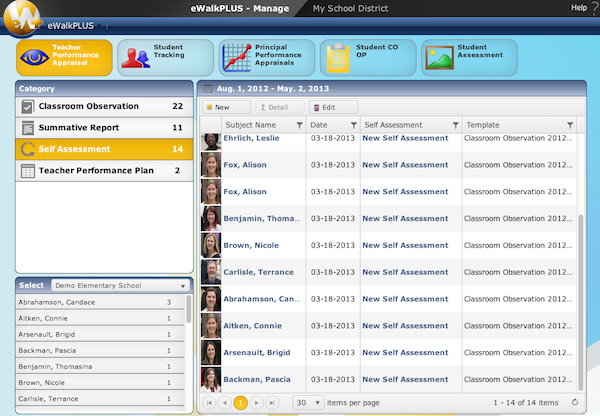
Task: Filter the Date column
Action: (354, 125)
